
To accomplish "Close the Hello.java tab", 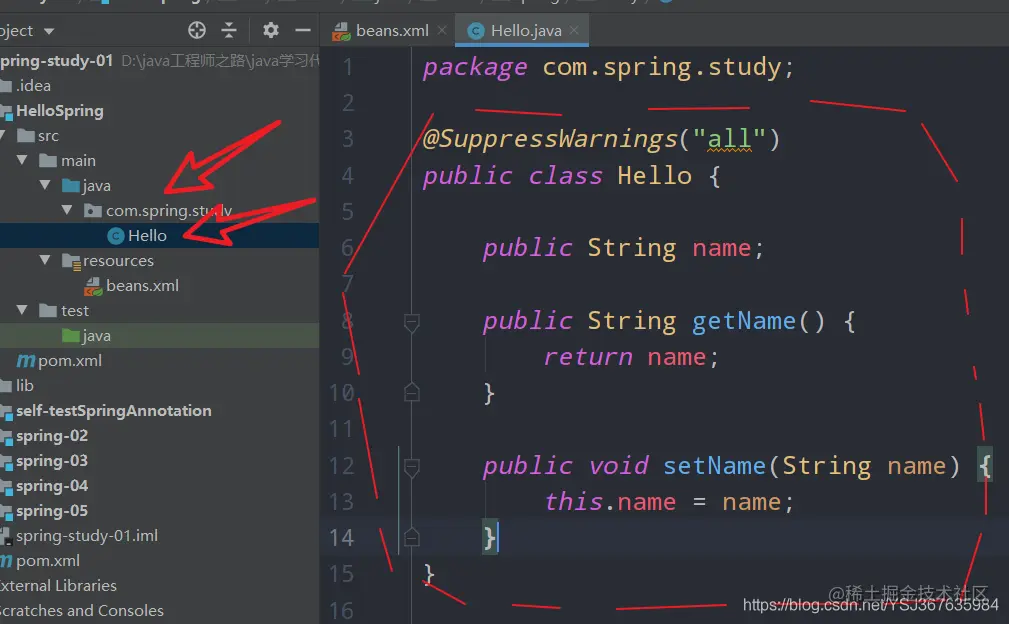I will click(x=574, y=30).
